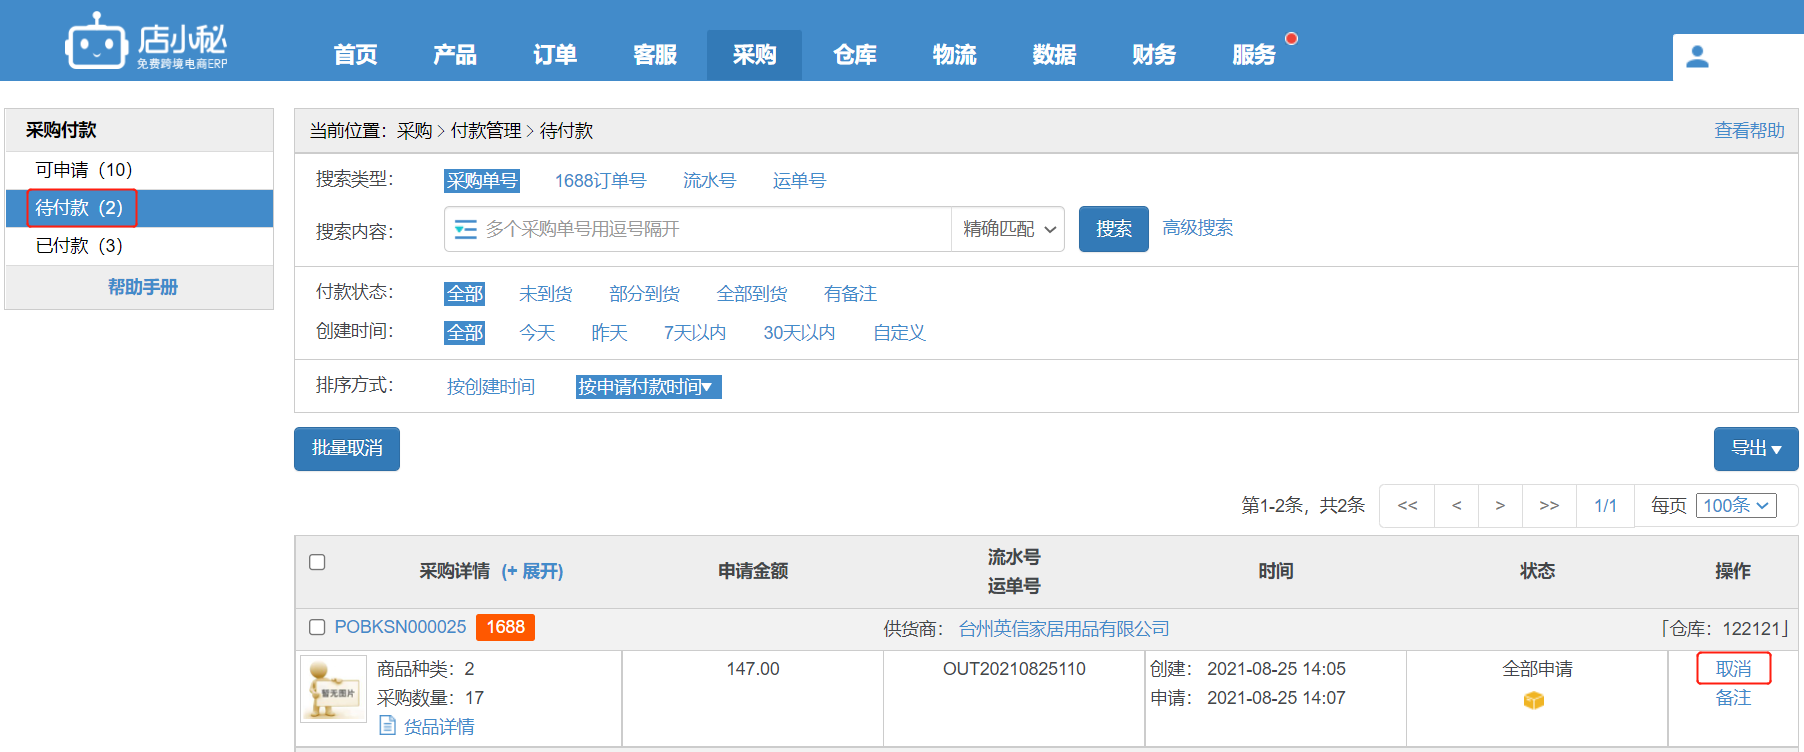Open the 物流 menu

click(955, 55)
